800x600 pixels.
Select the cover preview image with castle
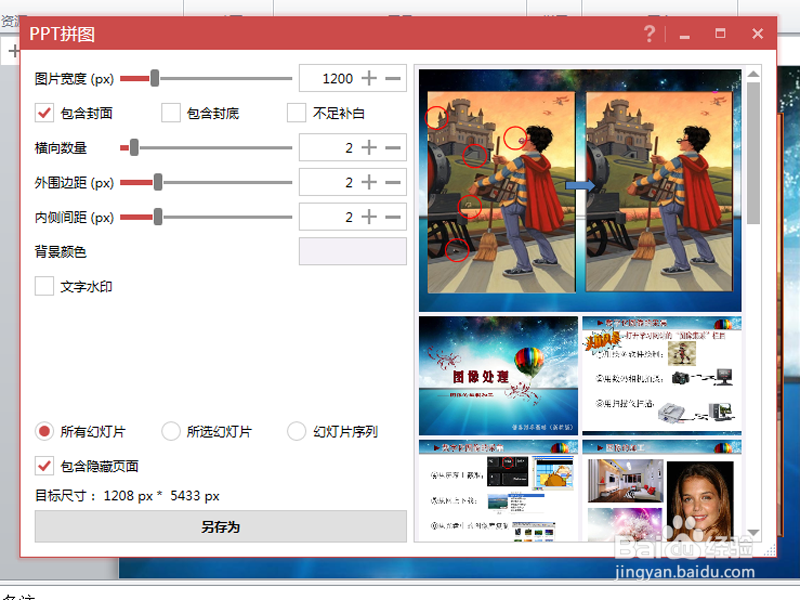pyautogui.click(x=580, y=190)
